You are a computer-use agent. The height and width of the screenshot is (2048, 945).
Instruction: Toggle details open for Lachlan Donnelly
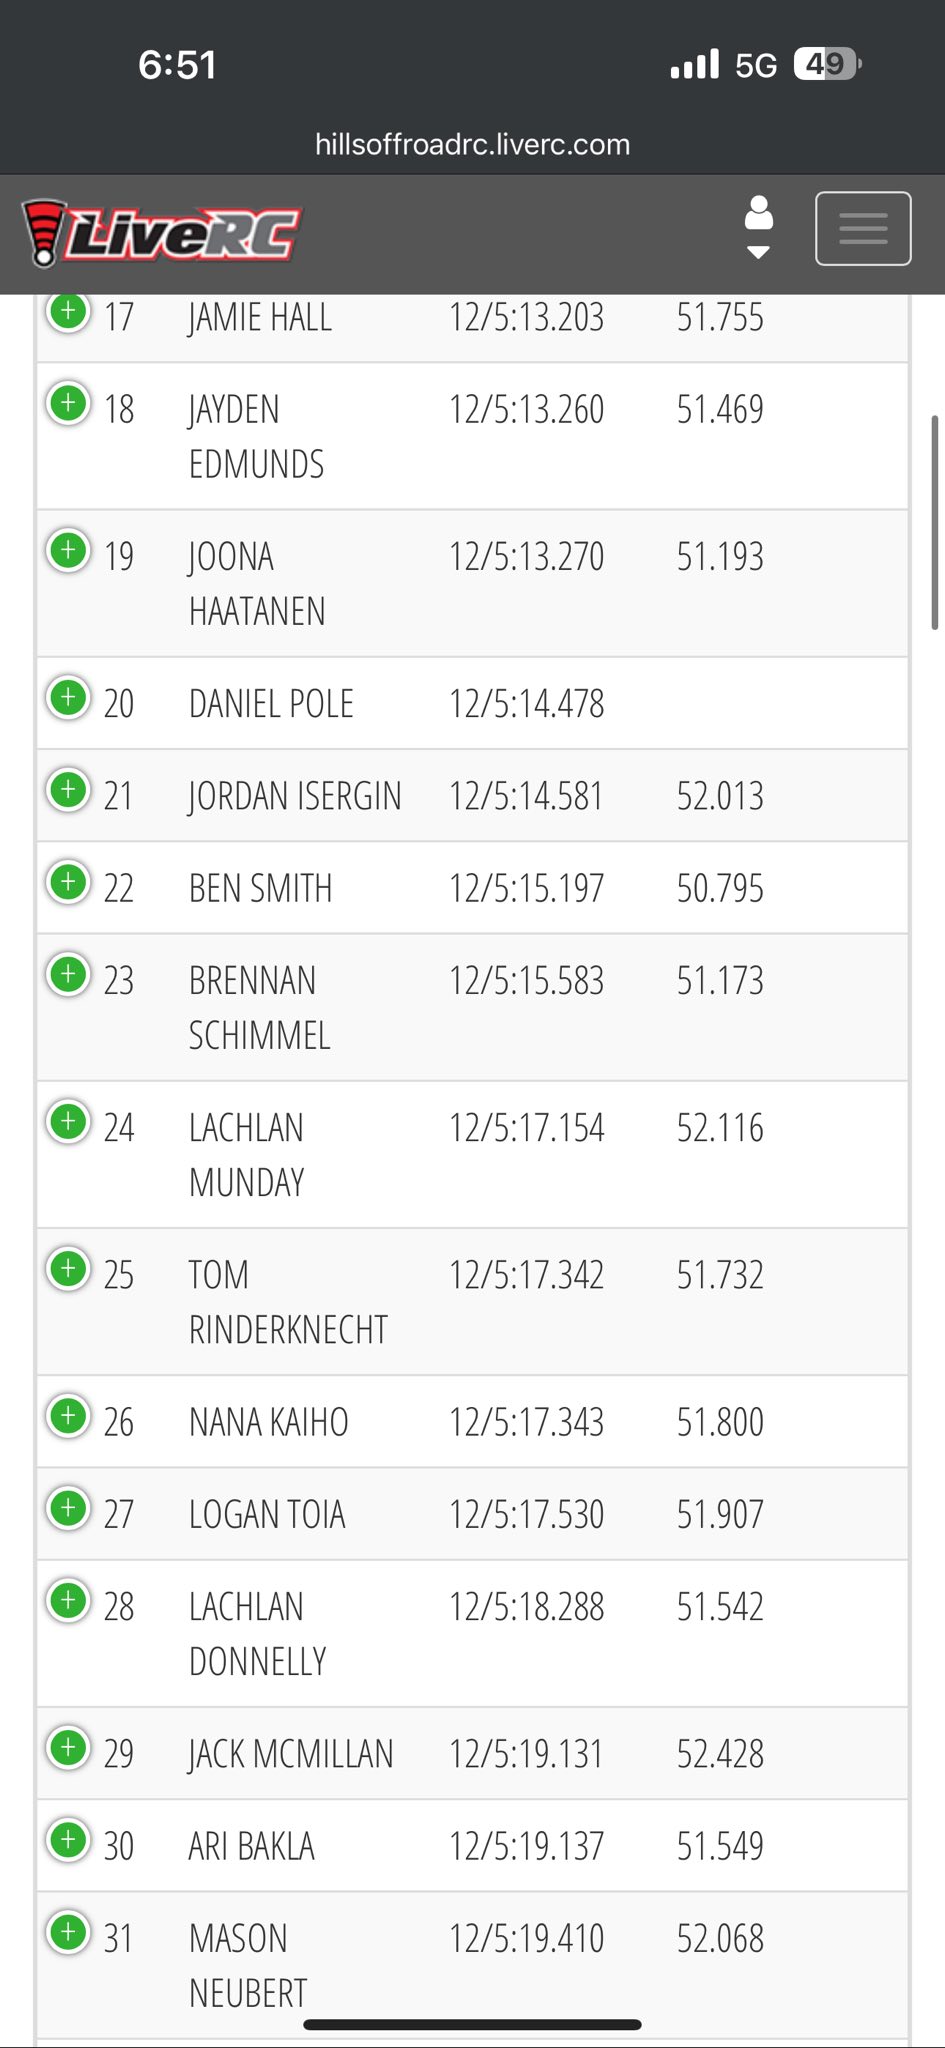pyautogui.click(x=68, y=1601)
